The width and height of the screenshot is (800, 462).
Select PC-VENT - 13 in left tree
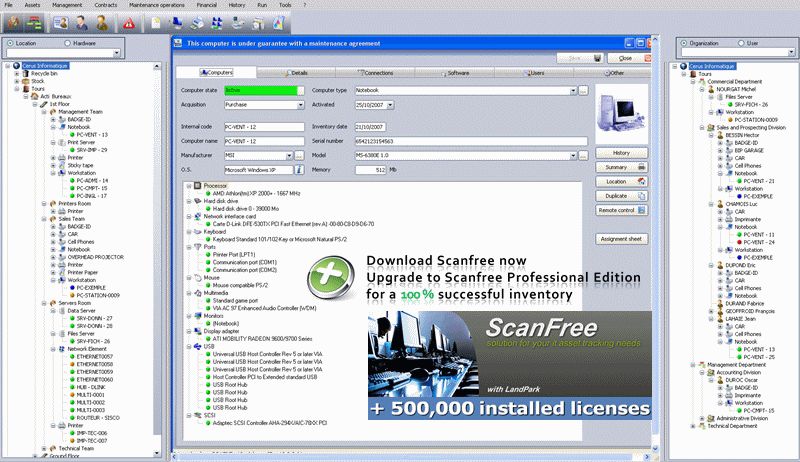click(x=92, y=135)
